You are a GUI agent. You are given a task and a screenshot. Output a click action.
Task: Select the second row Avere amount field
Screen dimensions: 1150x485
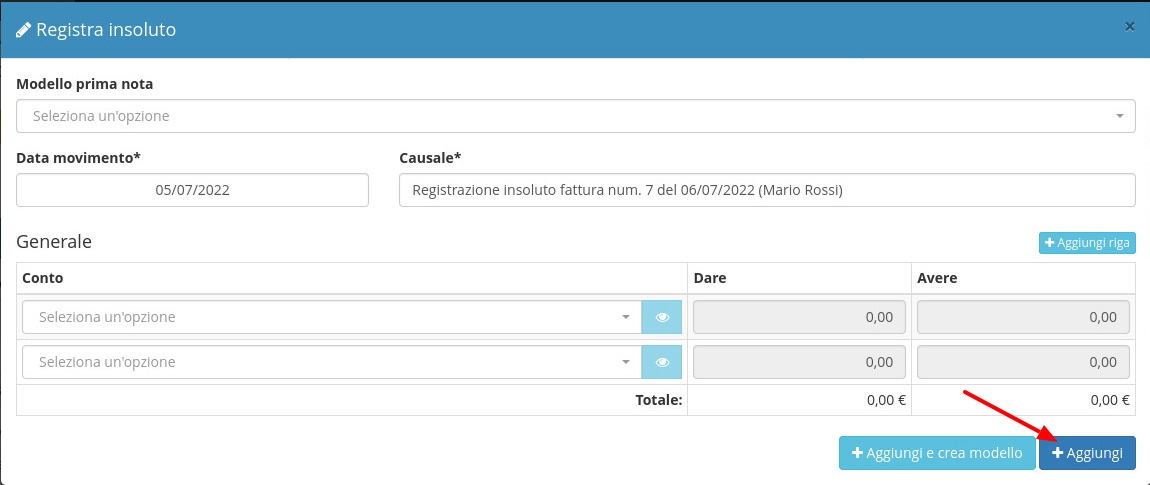click(x=1023, y=362)
